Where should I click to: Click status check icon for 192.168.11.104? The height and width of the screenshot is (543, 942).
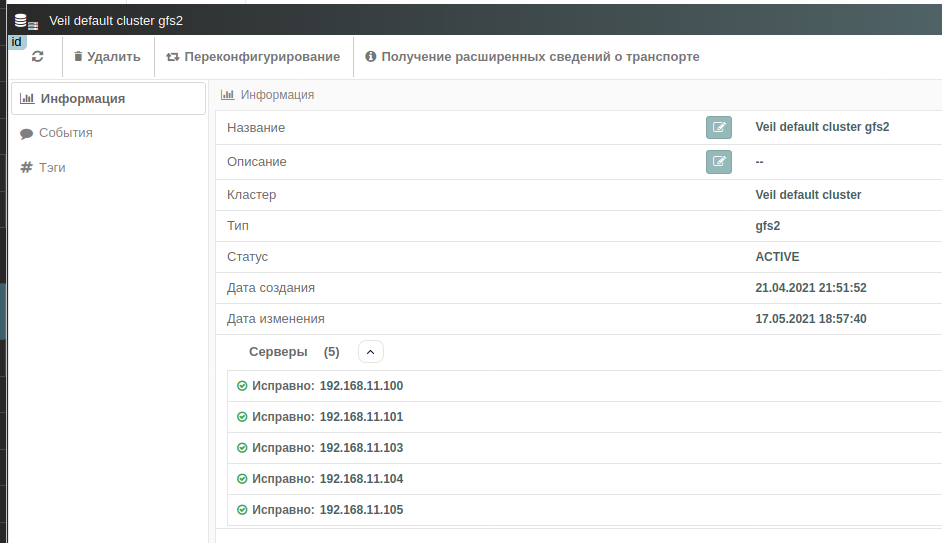[x=242, y=479]
